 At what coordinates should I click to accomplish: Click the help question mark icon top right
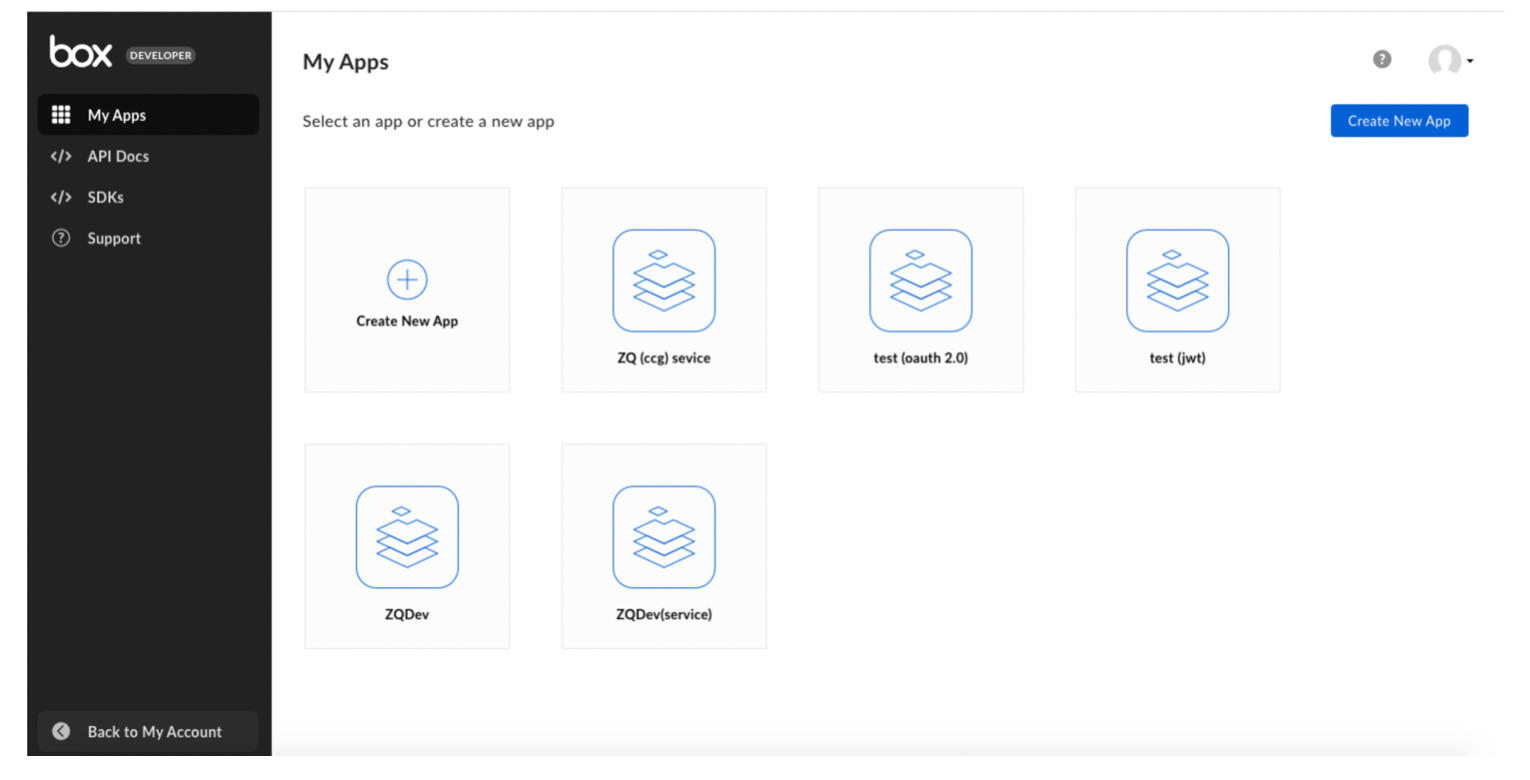1382,60
